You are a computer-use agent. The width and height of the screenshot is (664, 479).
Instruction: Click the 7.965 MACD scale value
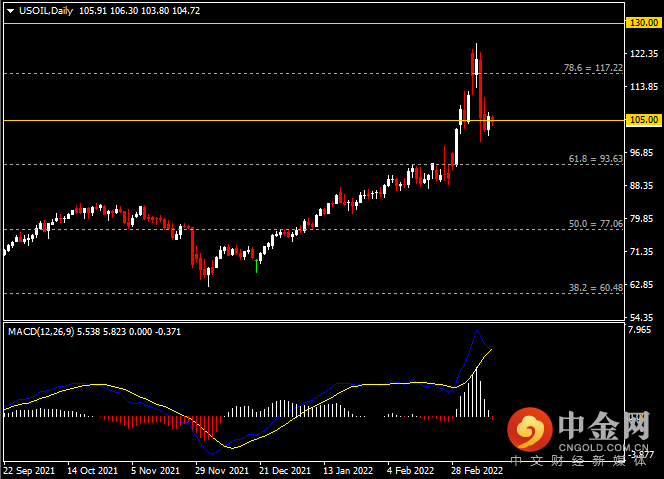[x=640, y=329]
